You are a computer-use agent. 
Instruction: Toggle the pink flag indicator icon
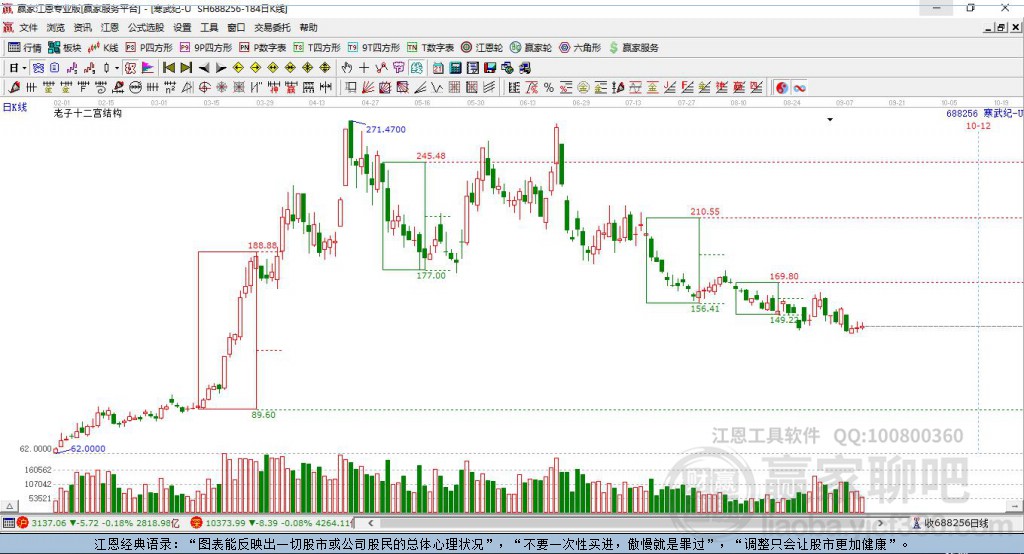(148, 68)
